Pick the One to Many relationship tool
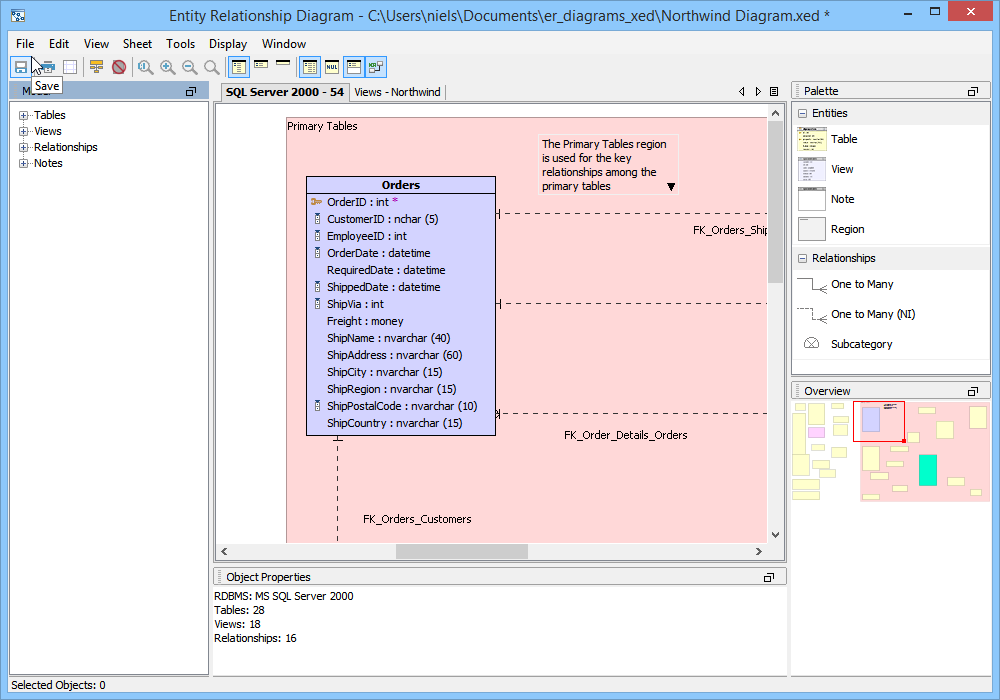The width and height of the screenshot is (1000, 700). point(861,285)
